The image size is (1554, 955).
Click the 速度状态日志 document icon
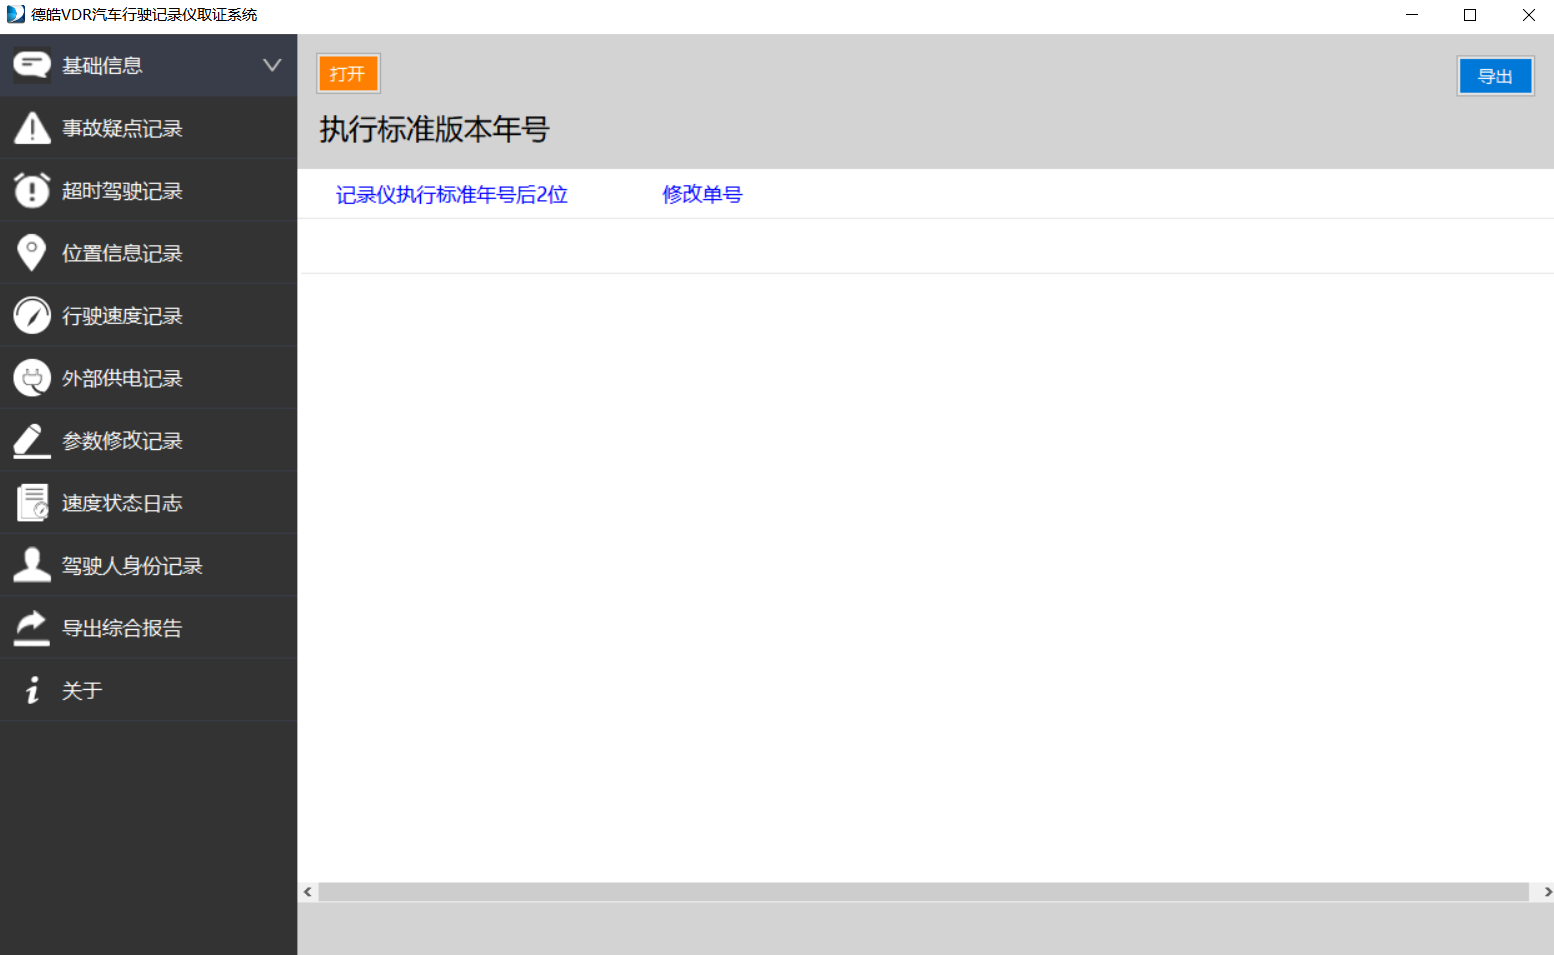click(32, 503)
